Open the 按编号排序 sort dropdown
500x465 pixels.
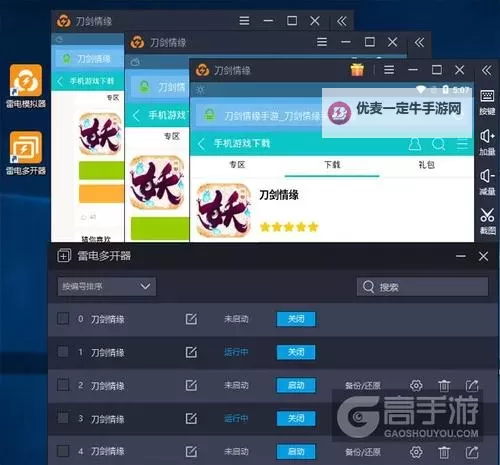click(x=106, y=286)
